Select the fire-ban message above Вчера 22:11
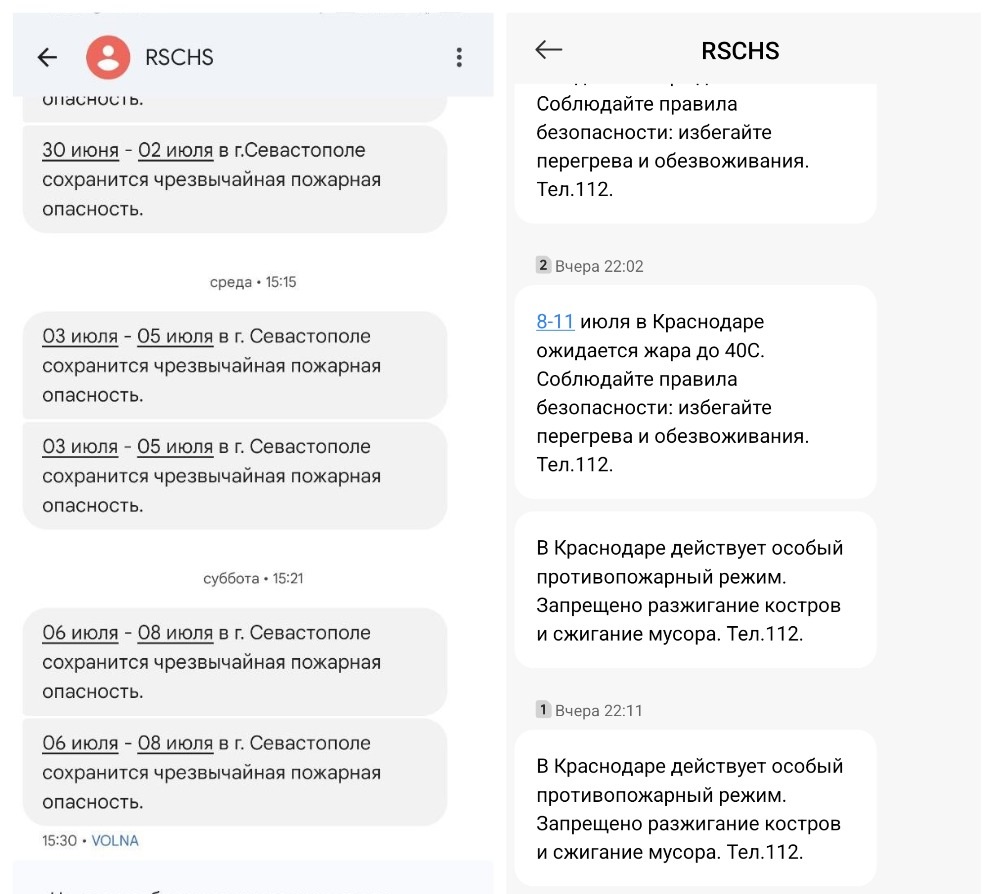Screen dimensions: 1000x894 (695, 590)
